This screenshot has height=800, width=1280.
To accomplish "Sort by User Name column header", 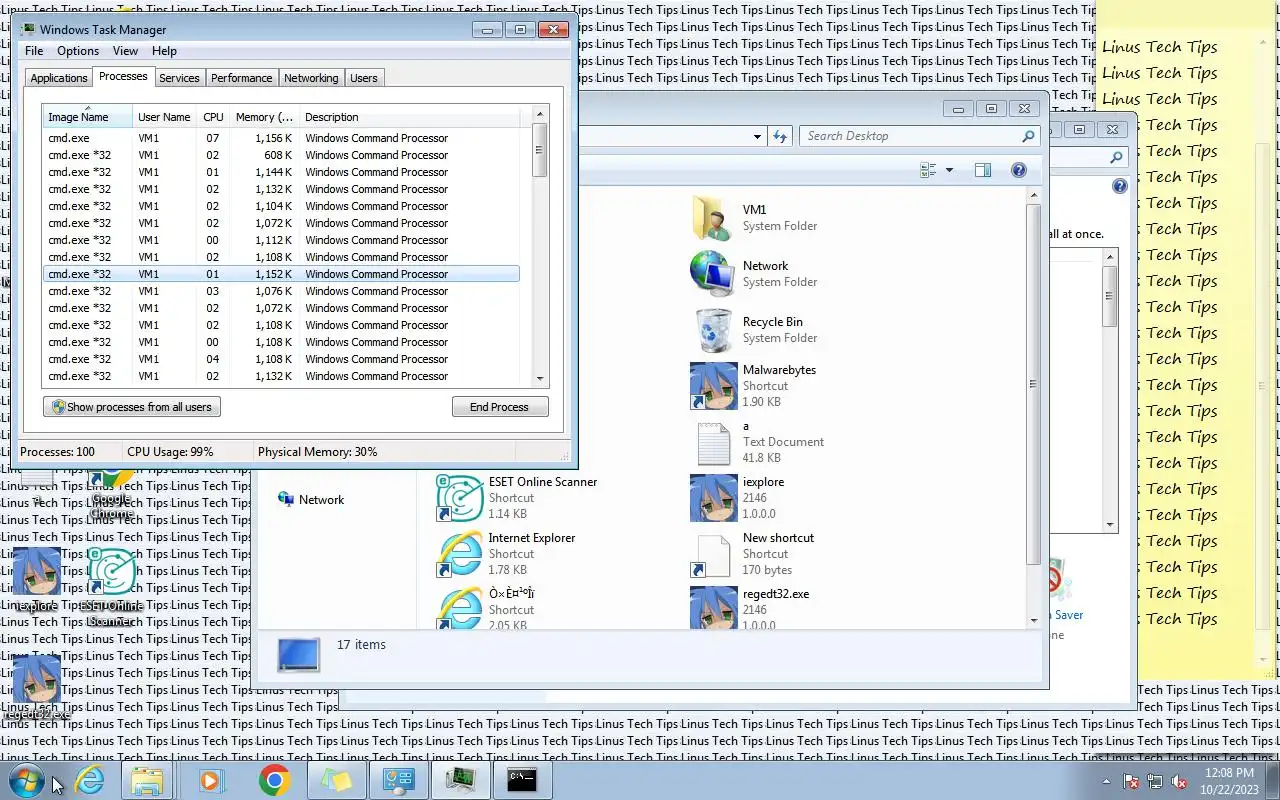I will pyautogui.click(x=164, y=117).
